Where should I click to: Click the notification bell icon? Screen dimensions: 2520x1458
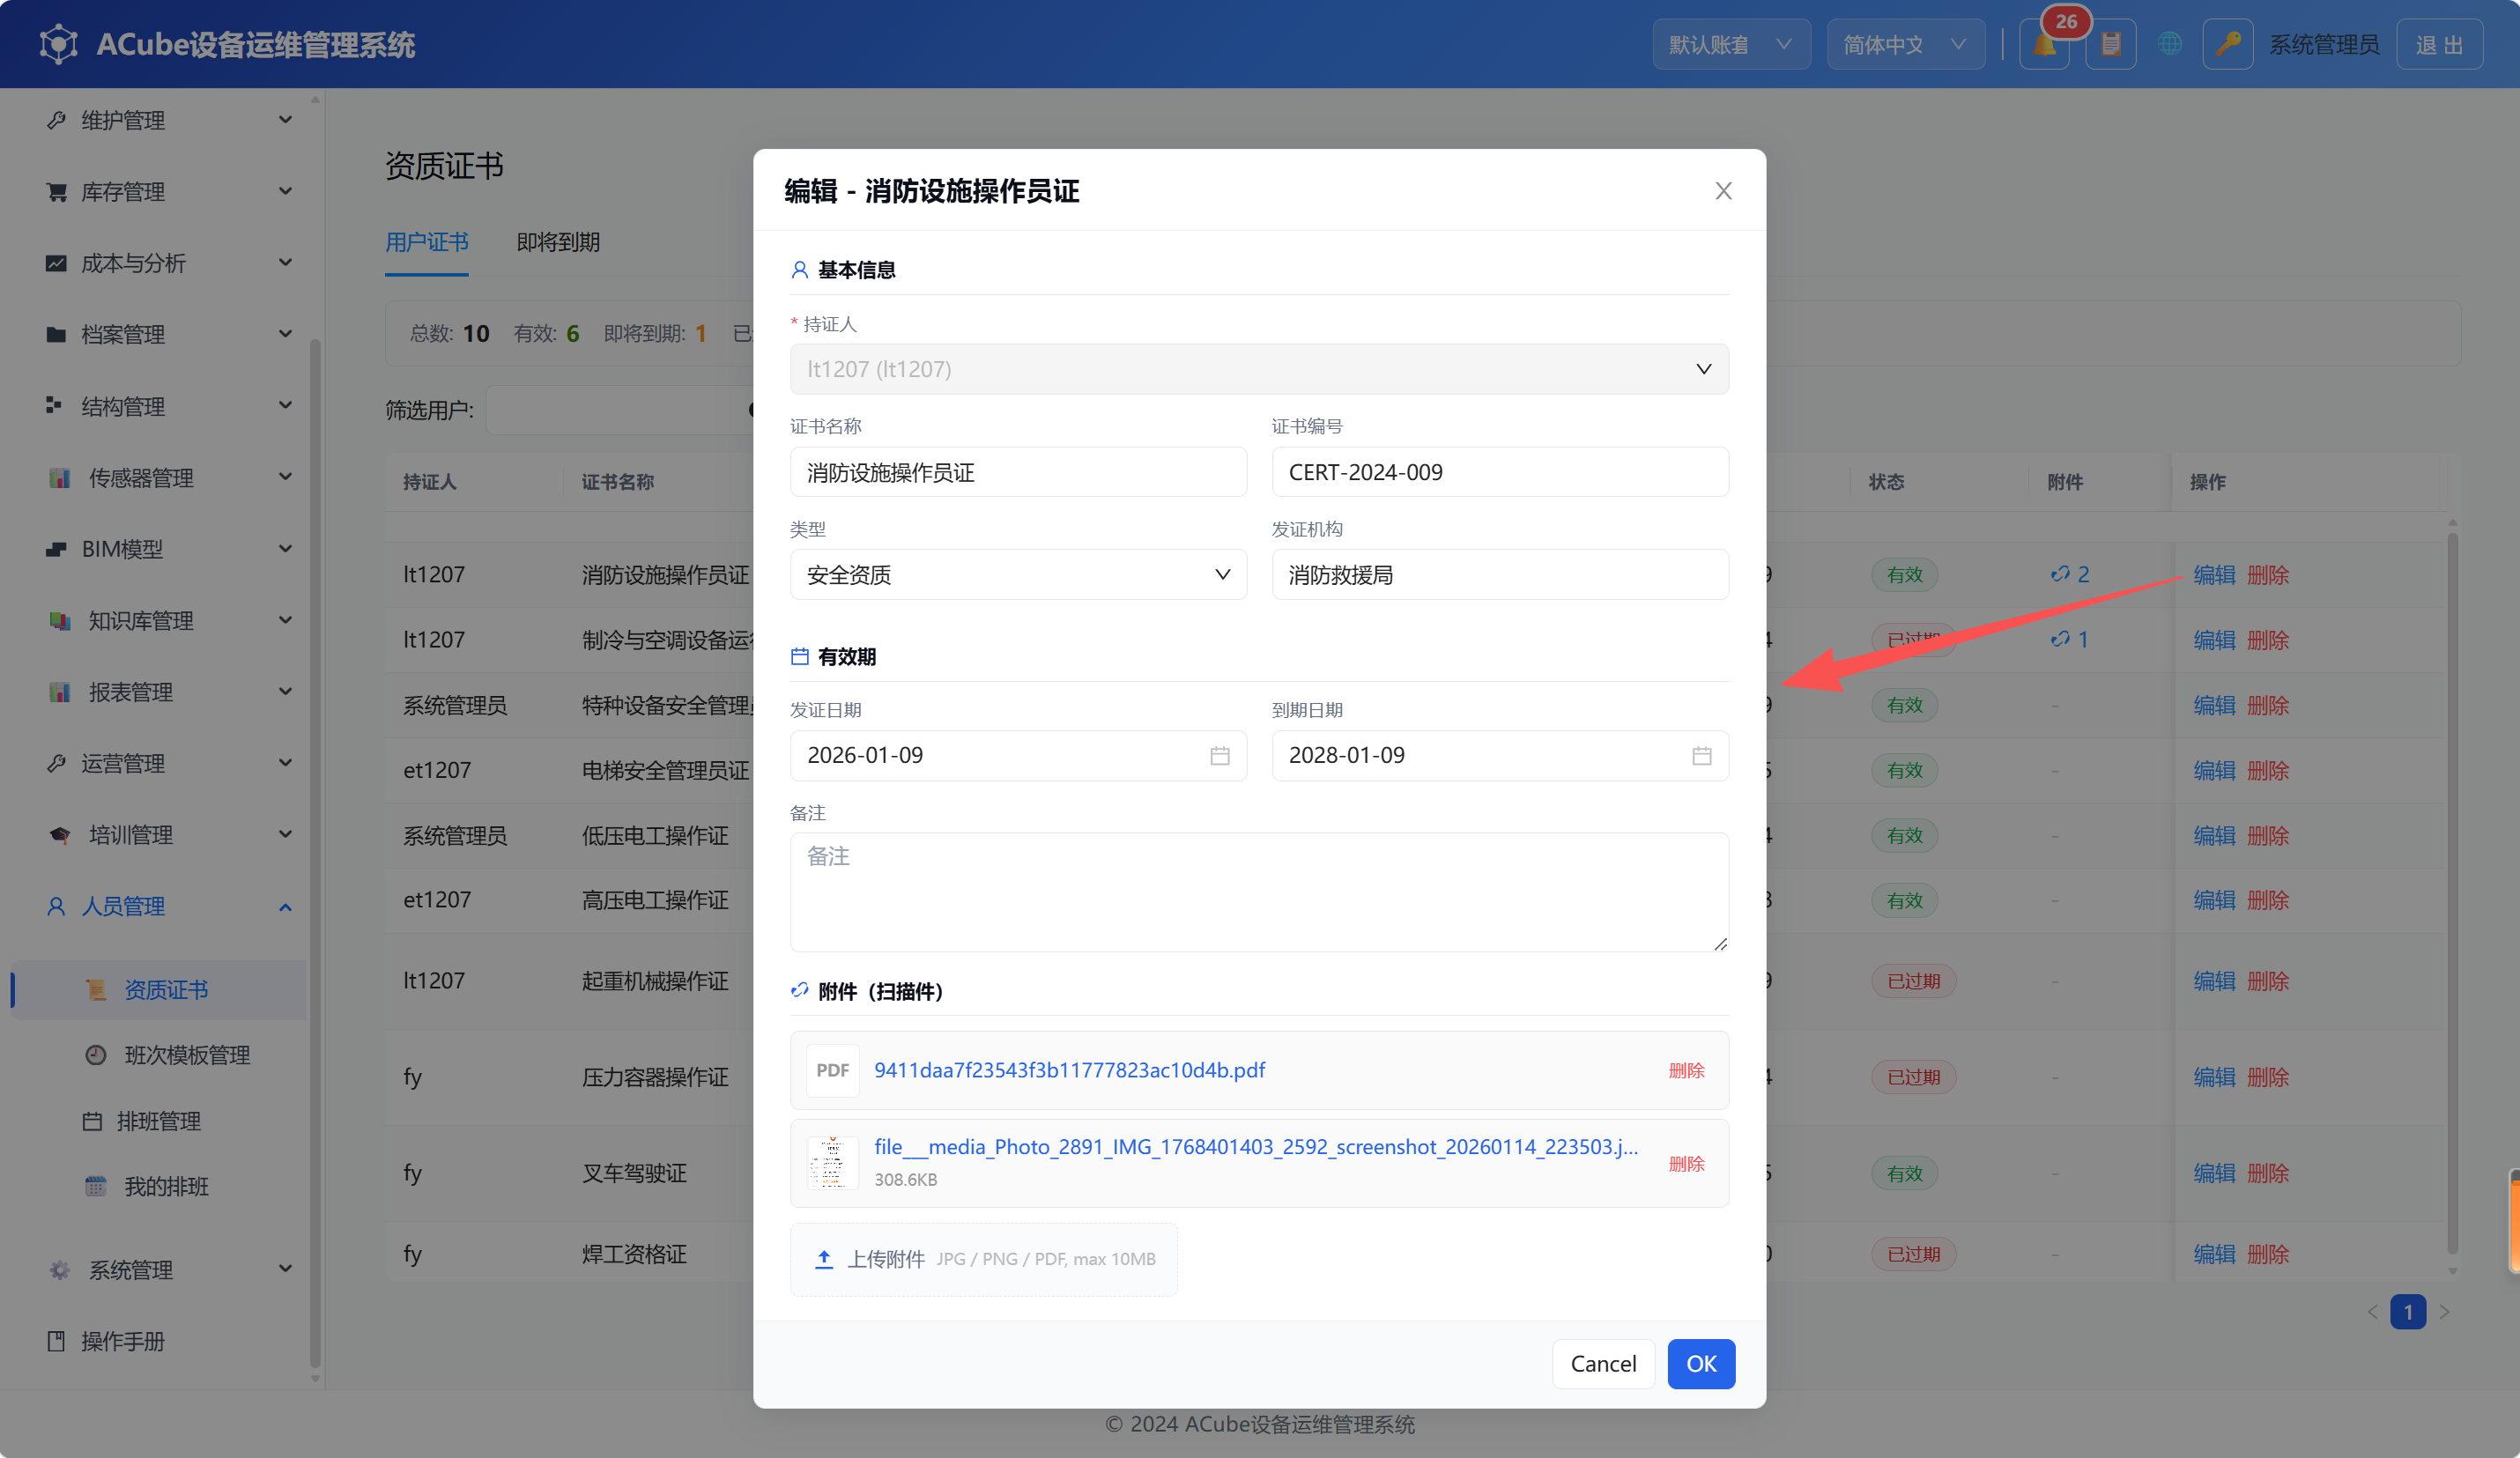2044,45
